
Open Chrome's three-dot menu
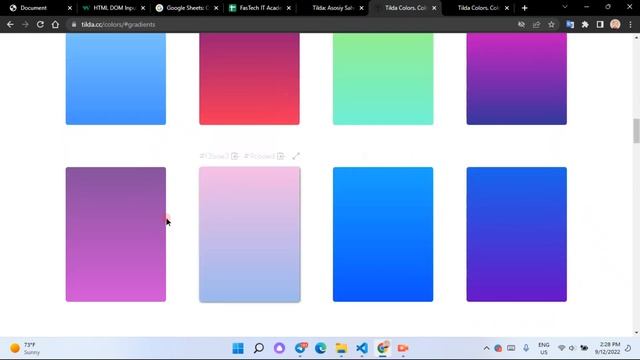coord(631,24)
